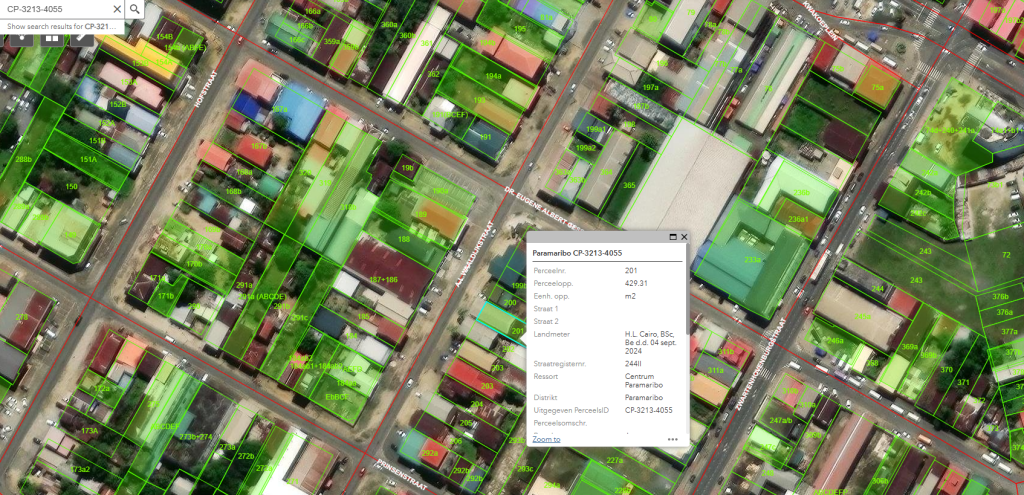Click parcel 72 at right edge

click(x=1004, y=256)
